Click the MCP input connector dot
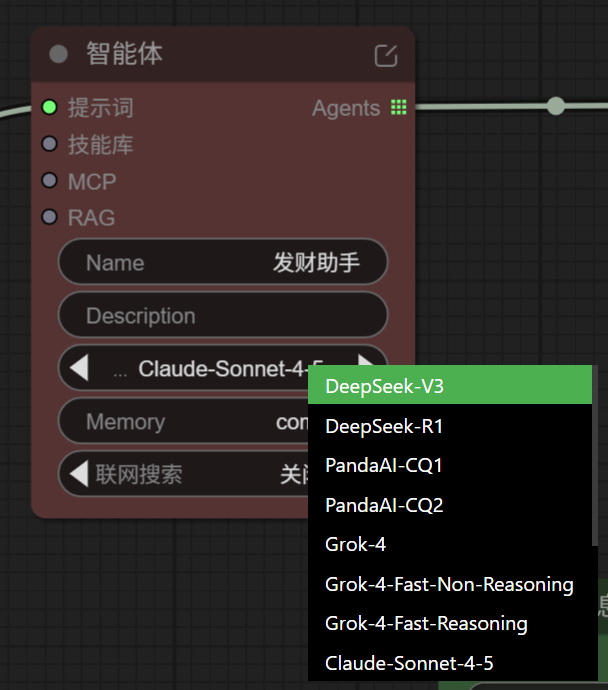608x690 pixels. coord(49,181)
